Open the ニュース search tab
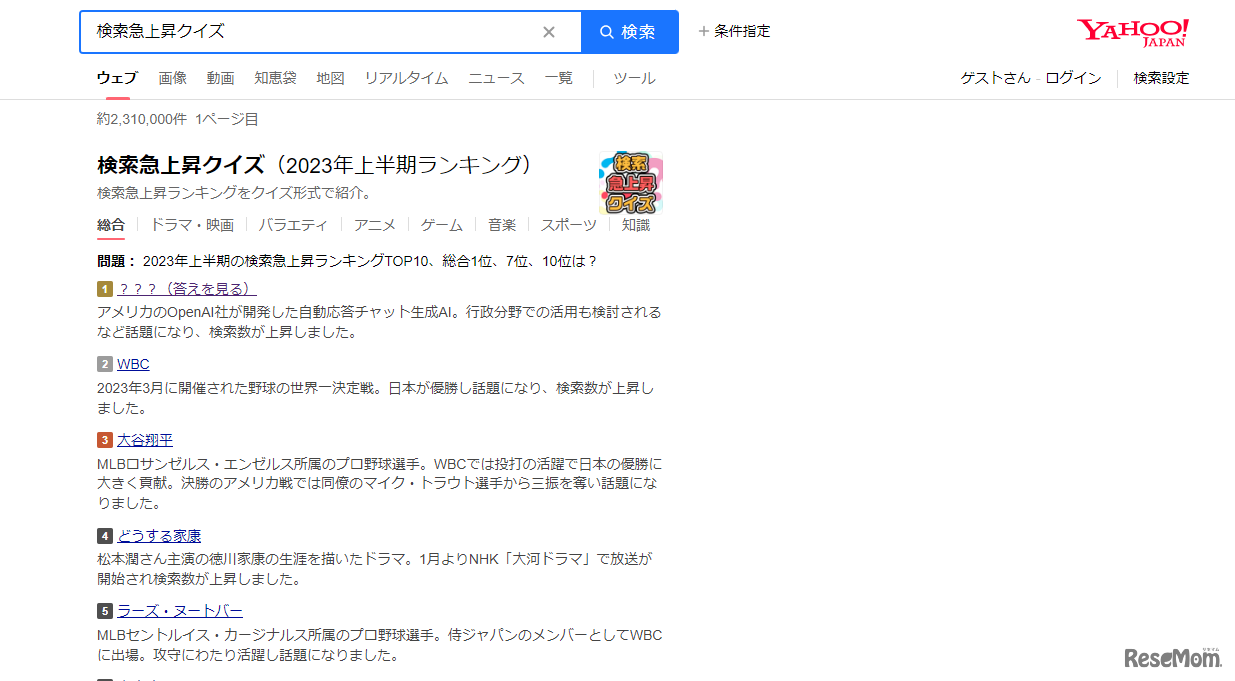 [x=496, y=77]
